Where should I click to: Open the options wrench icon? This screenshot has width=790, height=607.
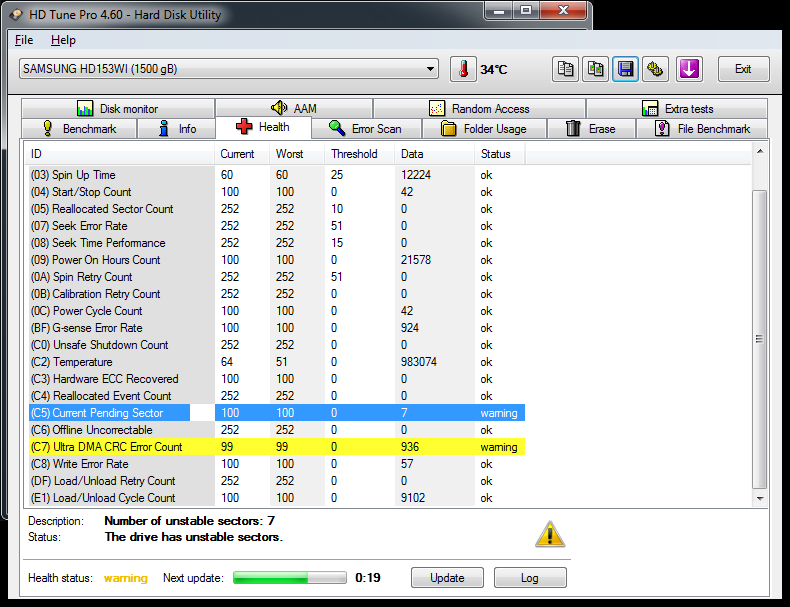click(655, 69)
